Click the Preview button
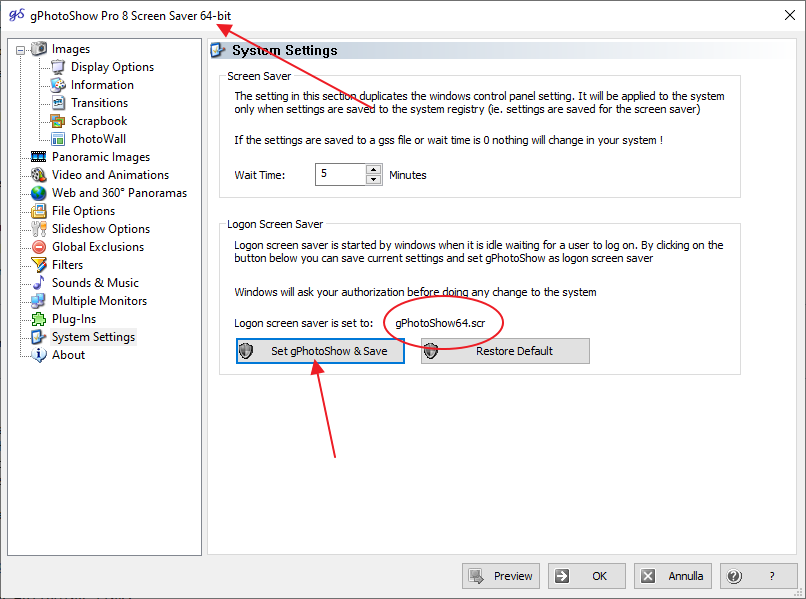 501,576
